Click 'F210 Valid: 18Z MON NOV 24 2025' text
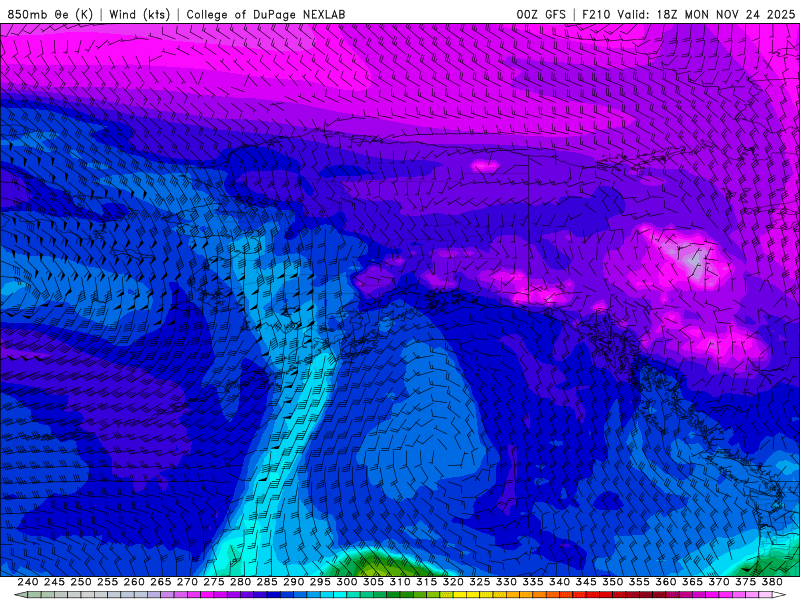This screenshot has height=600, width=800. [688, 14]
